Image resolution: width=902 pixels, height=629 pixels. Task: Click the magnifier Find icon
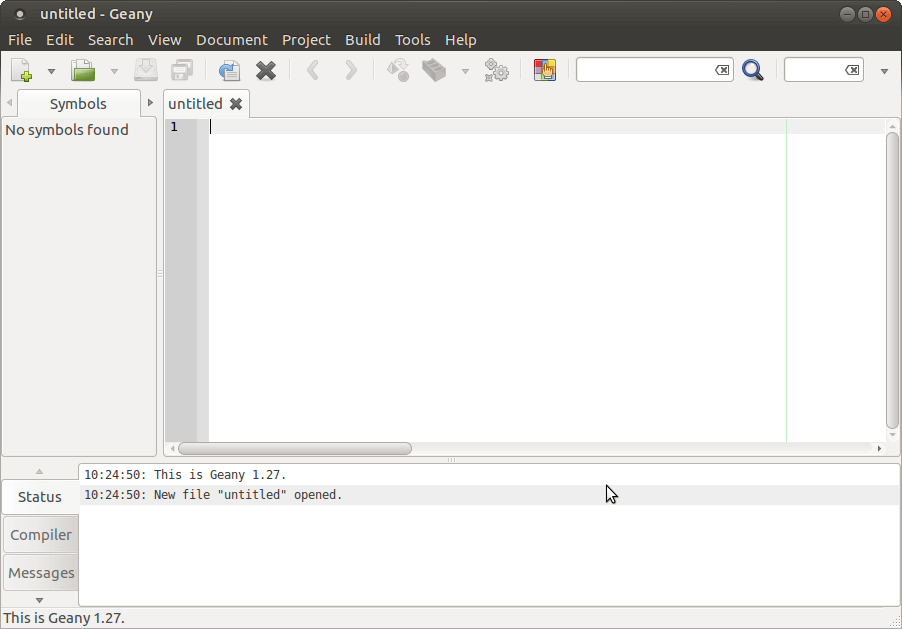tap(753, 71)
